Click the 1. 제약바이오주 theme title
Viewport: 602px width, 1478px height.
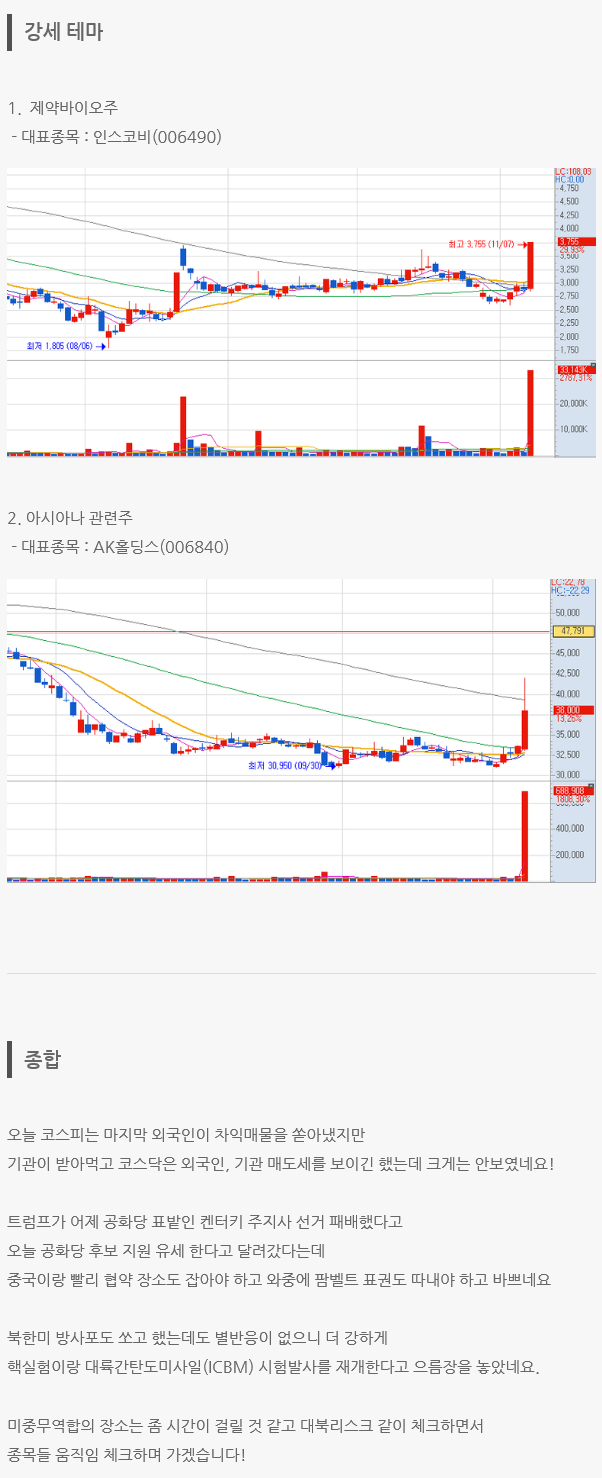click(62, 107)
